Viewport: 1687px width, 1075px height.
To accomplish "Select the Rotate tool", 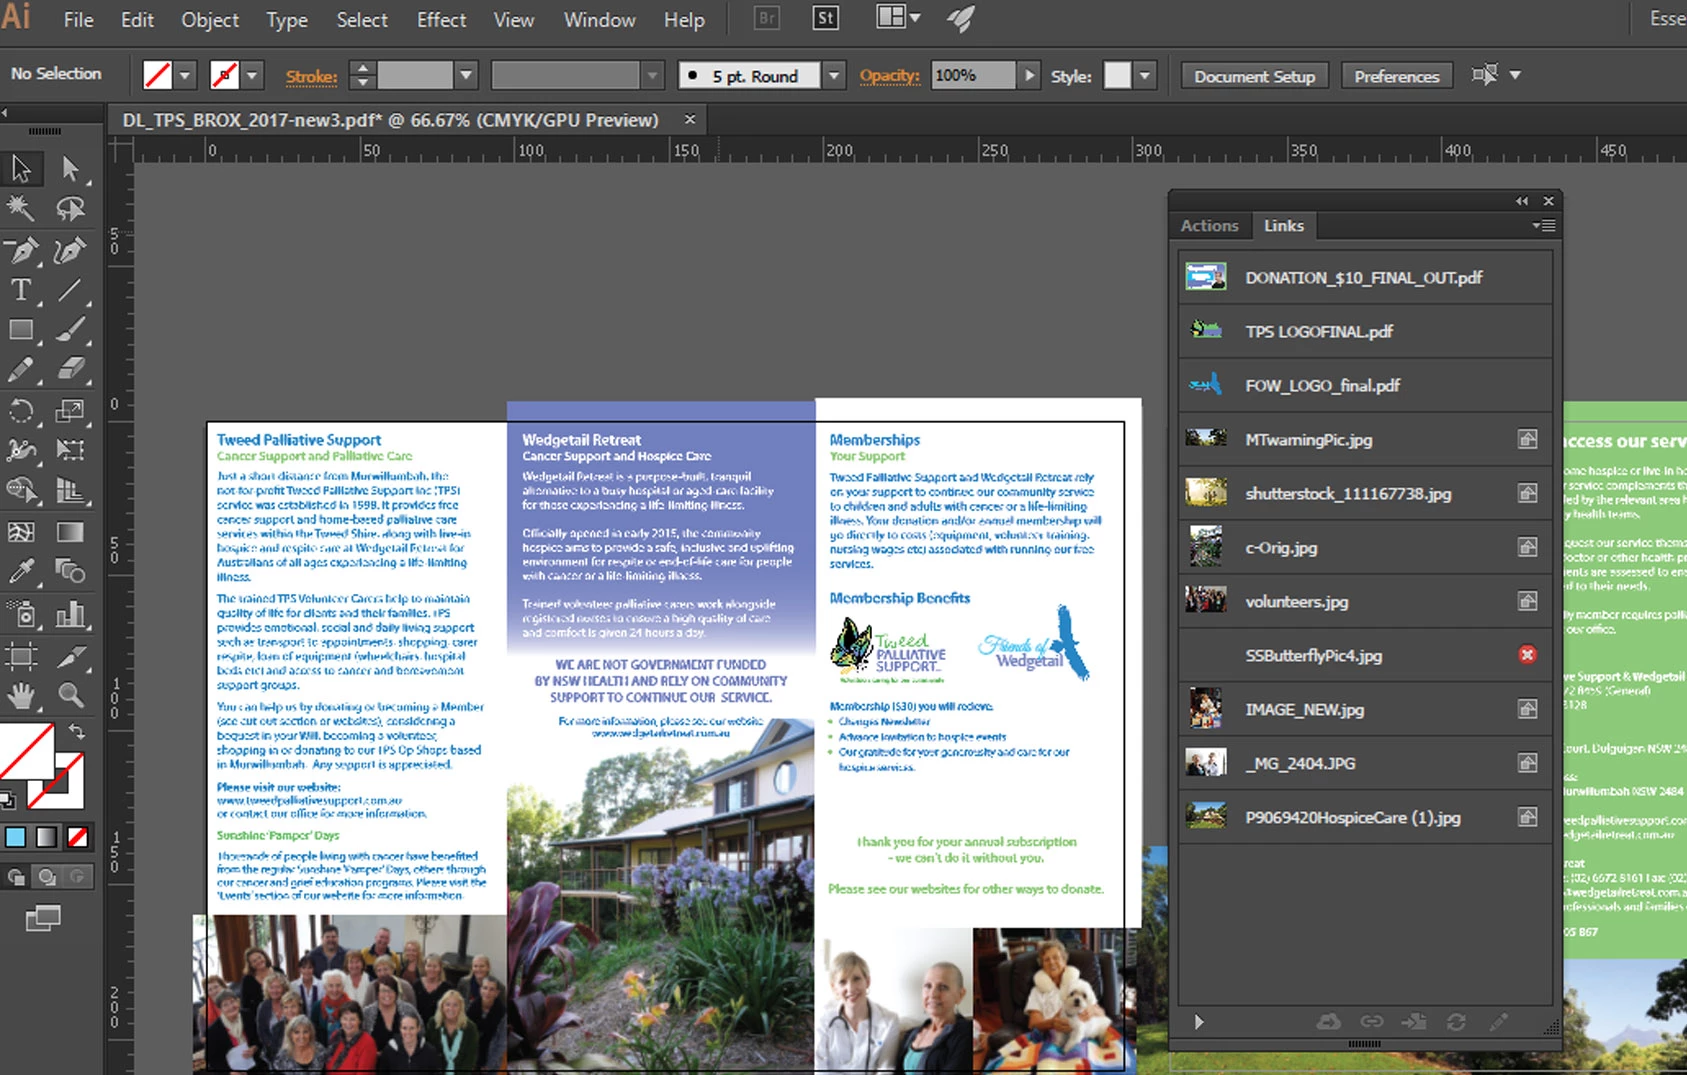I will (21, 410).
